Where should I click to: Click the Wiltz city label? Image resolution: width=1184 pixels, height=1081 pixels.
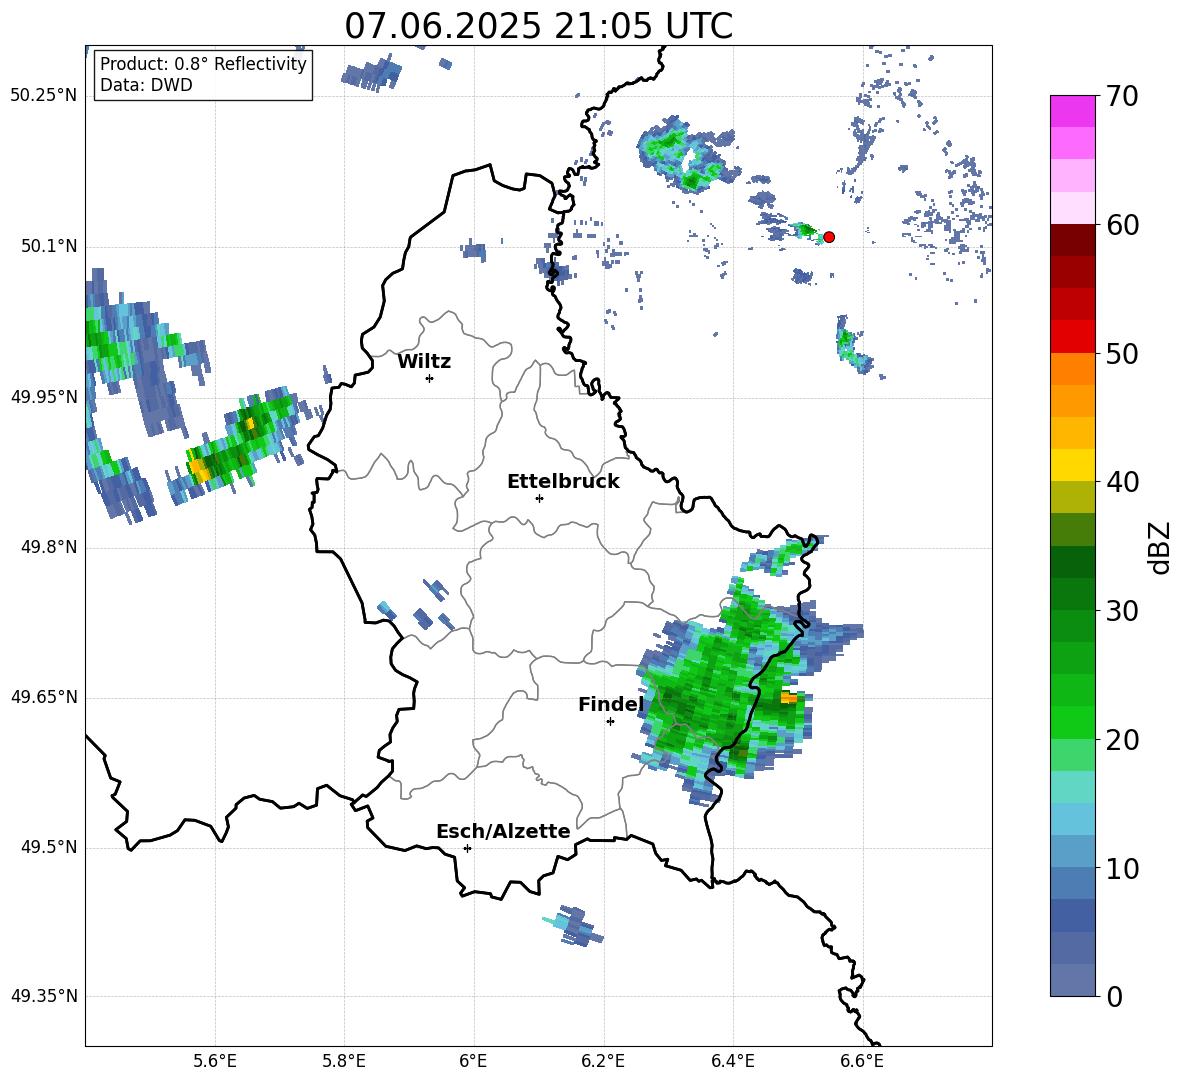point(424,361)
